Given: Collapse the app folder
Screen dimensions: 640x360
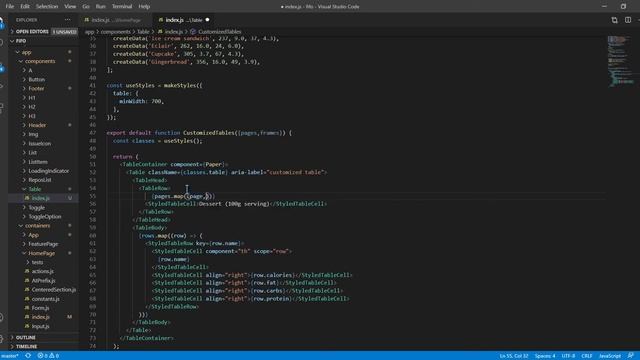Looking at the screenshot, I should (x=27, y=52).
